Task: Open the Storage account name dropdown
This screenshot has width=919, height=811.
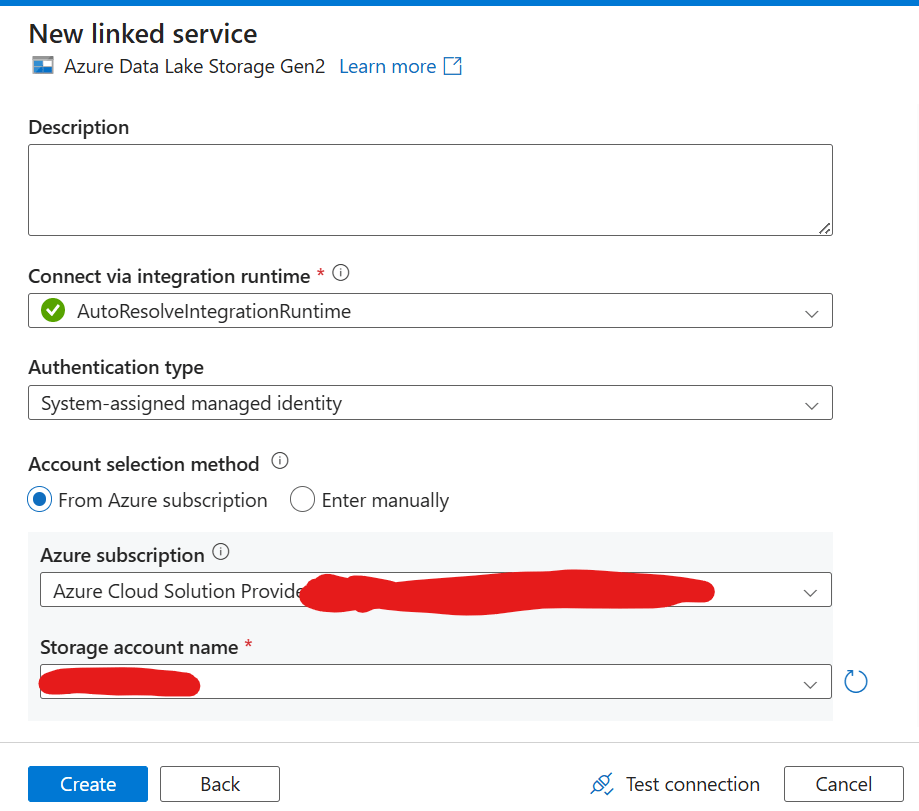Action: click(811, 684)
